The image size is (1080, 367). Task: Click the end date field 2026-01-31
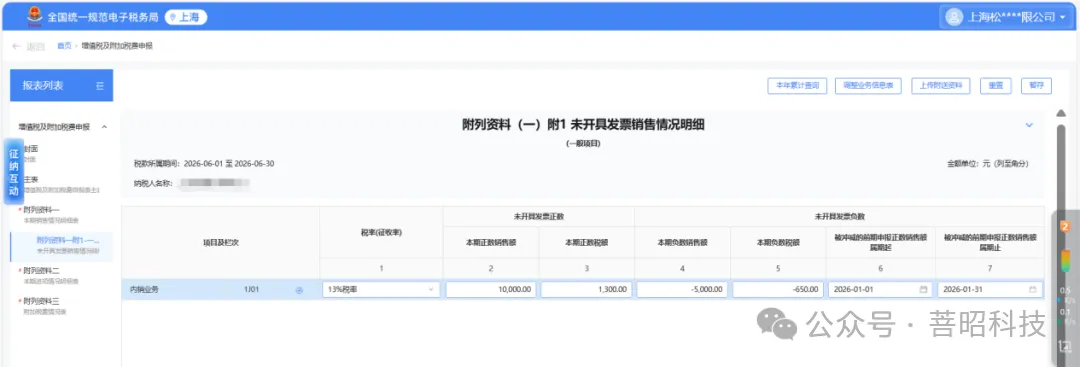click(x=989, y=290)
